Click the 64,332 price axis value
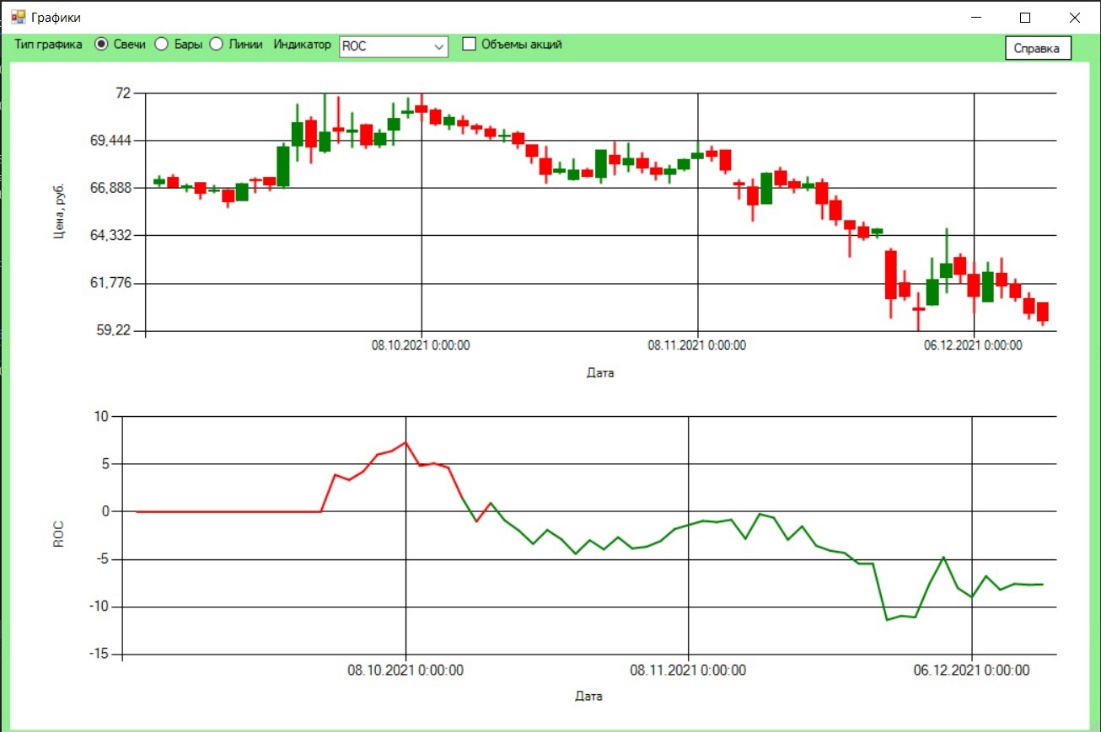This screenshot has width=1101, height=732. point(110,235)
